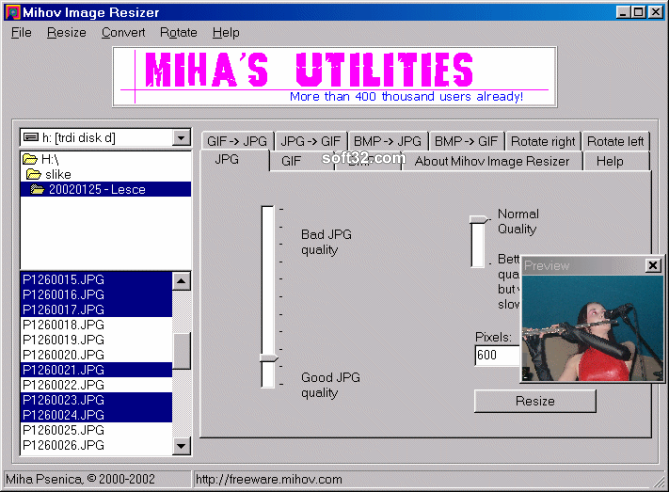Click the Miha's Utilities banner
669x492 pixels.
tap(334, 77)
